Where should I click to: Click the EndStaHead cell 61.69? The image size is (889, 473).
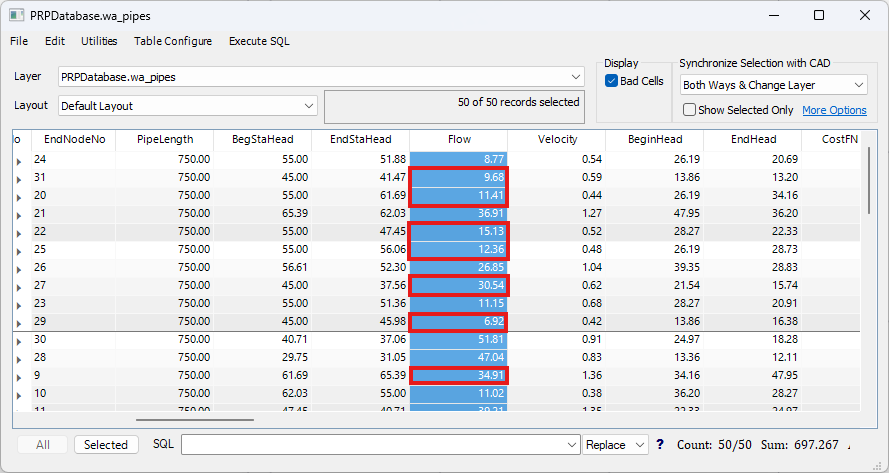coord(361,195)
